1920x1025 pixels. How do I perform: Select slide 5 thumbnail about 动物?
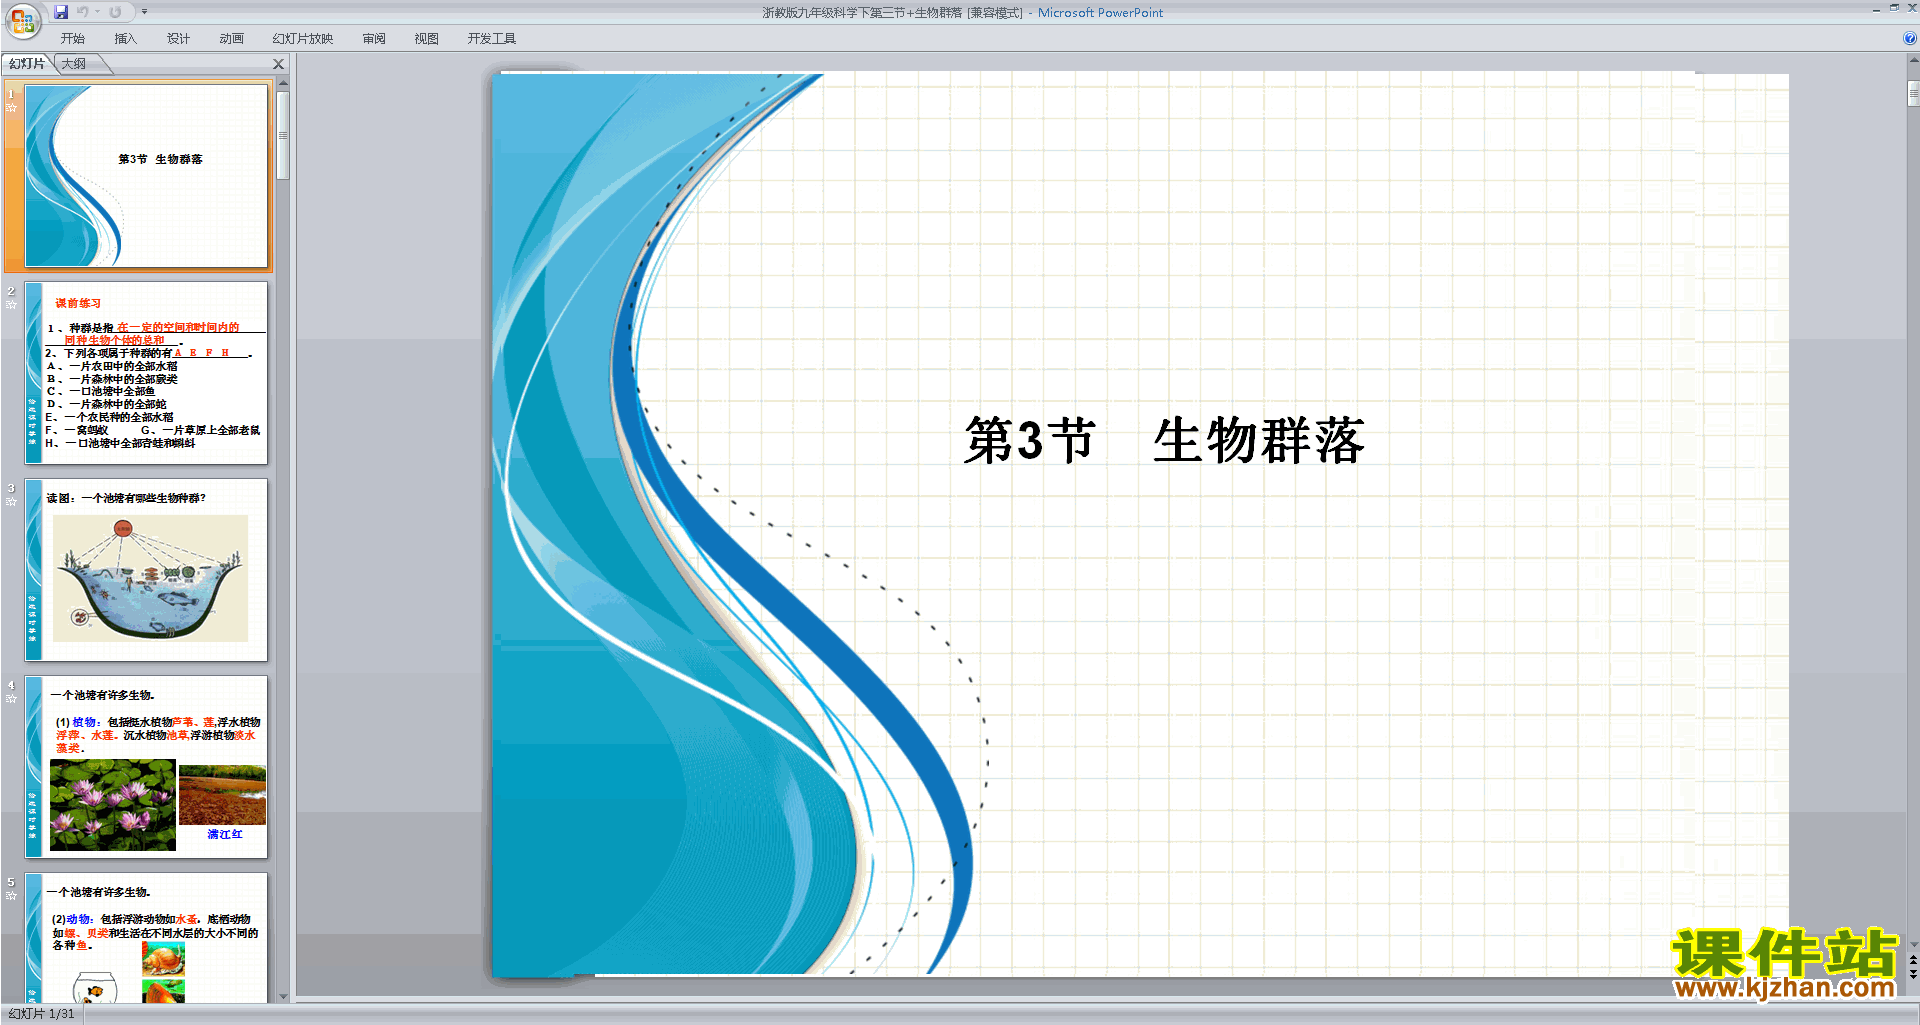[146, 938]
